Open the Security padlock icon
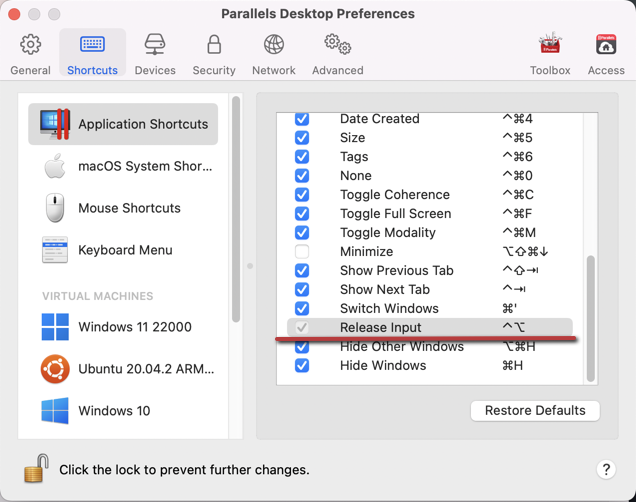Screen dimensions: 636x502 (214, 44)
